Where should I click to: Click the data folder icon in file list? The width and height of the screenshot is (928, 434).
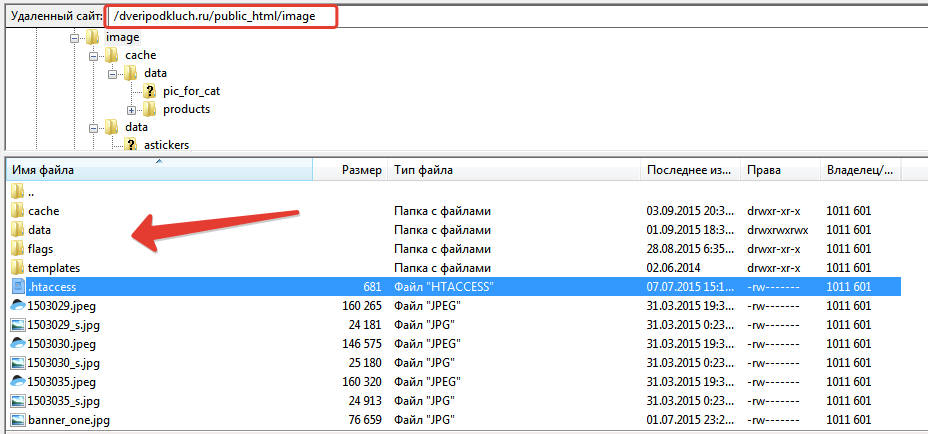coord(18,230)
